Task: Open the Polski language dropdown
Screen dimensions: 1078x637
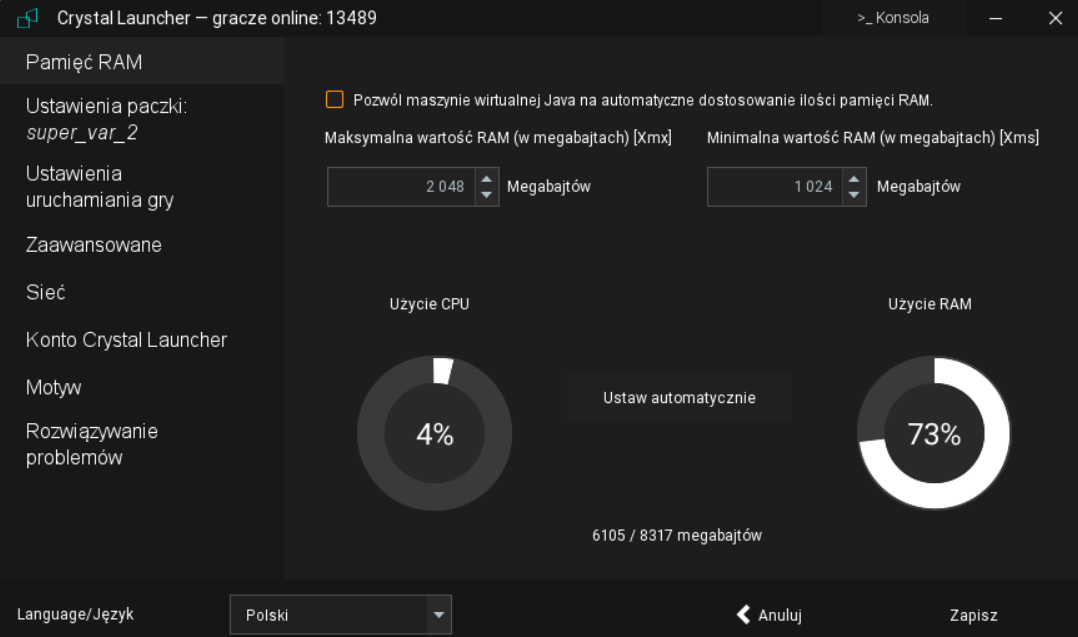Action: (x=340, y=615)
